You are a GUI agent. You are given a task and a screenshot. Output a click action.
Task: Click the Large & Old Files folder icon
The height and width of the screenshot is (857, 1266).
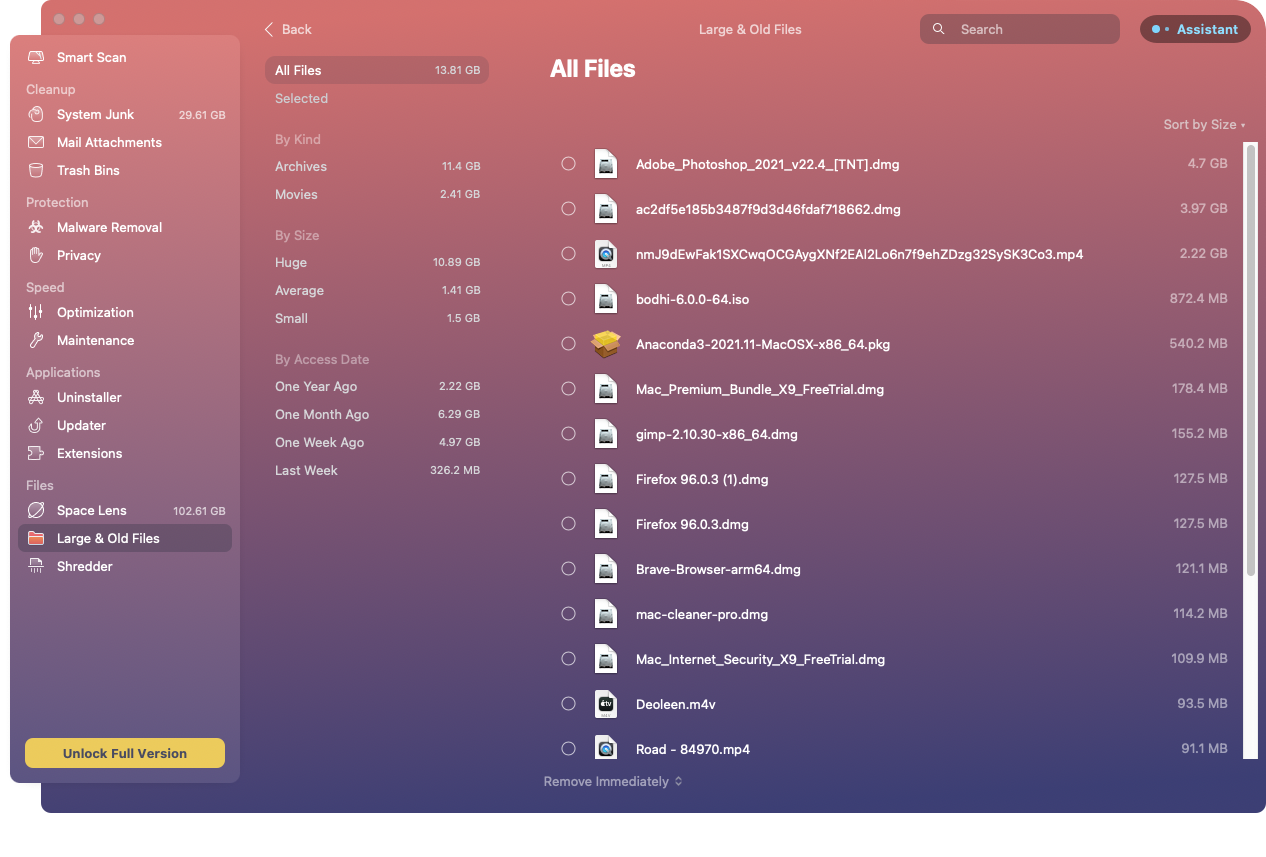coord(36,539)
